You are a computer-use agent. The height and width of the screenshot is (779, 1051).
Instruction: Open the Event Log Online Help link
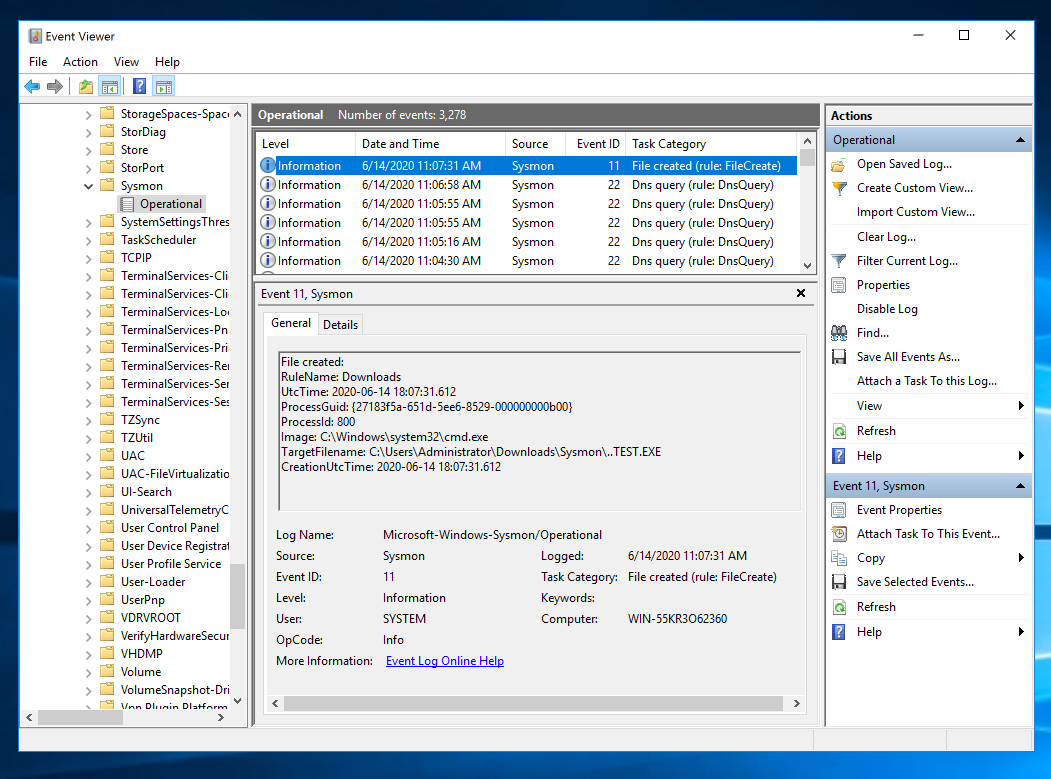click(x=444, y=661)
